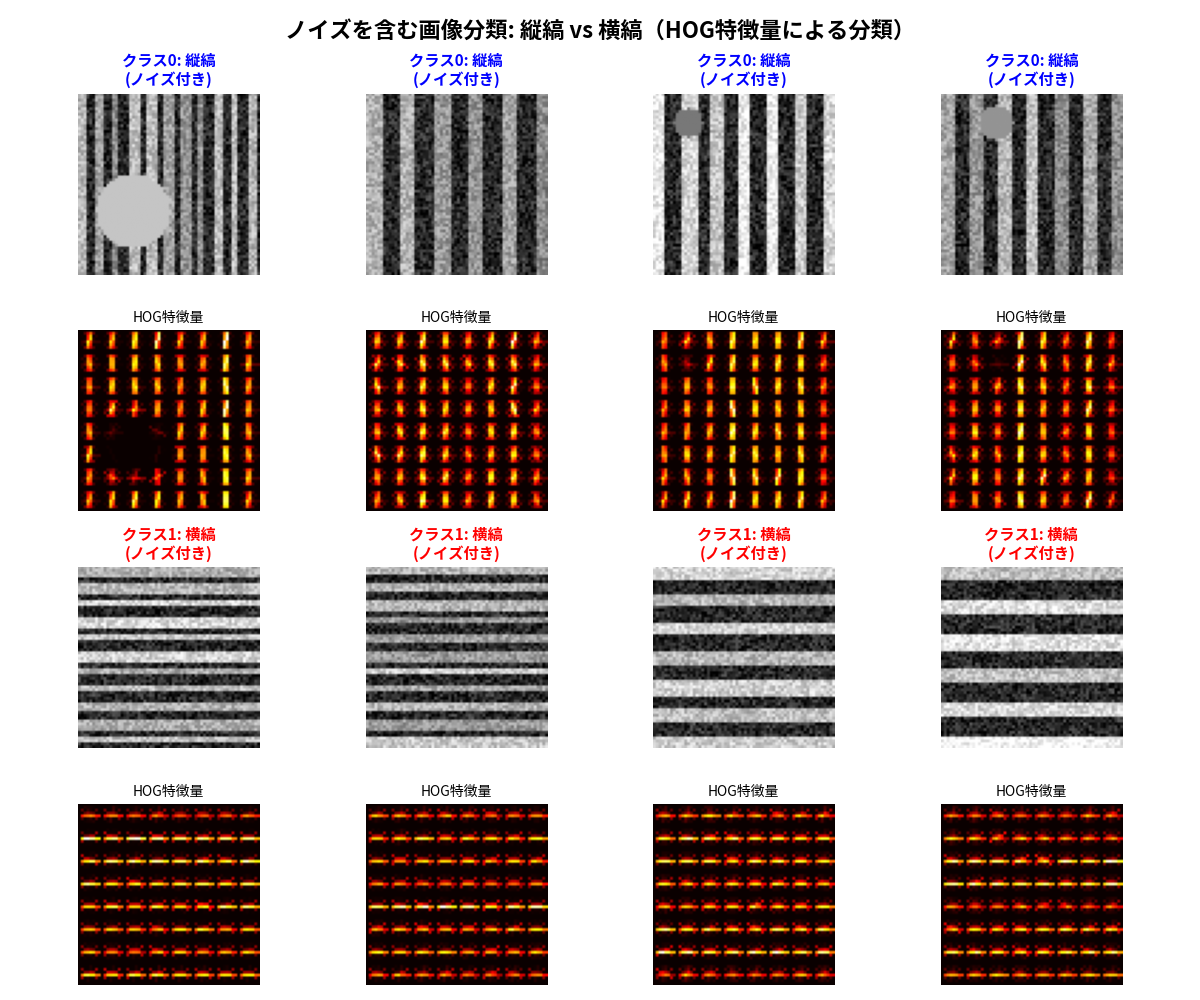Click the figure title about HOG classification
This screenshot has height=1000, width=1200.
[600, 30]
